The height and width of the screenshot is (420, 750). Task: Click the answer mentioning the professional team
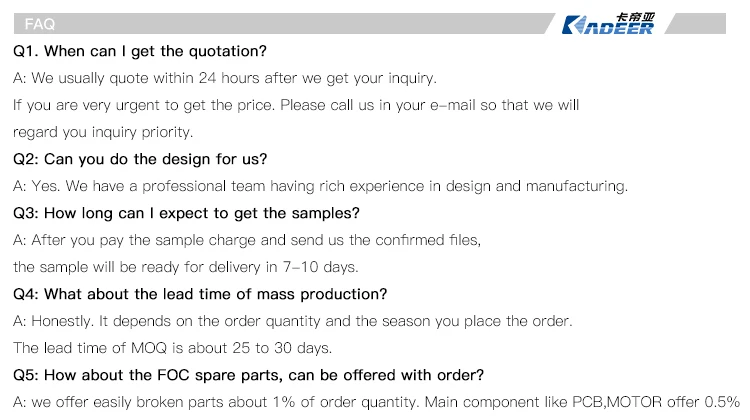320,186
